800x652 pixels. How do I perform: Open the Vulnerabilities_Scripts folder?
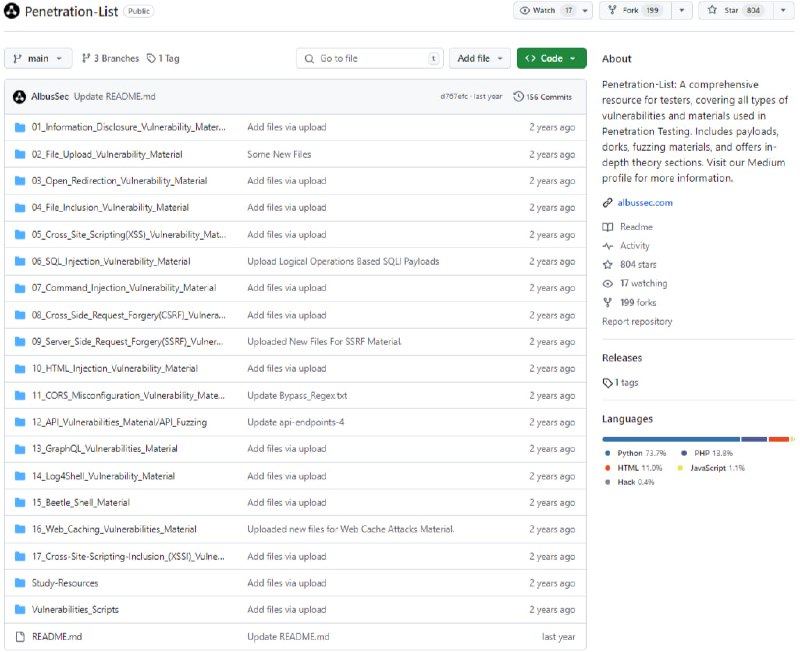tap(75, 609)
